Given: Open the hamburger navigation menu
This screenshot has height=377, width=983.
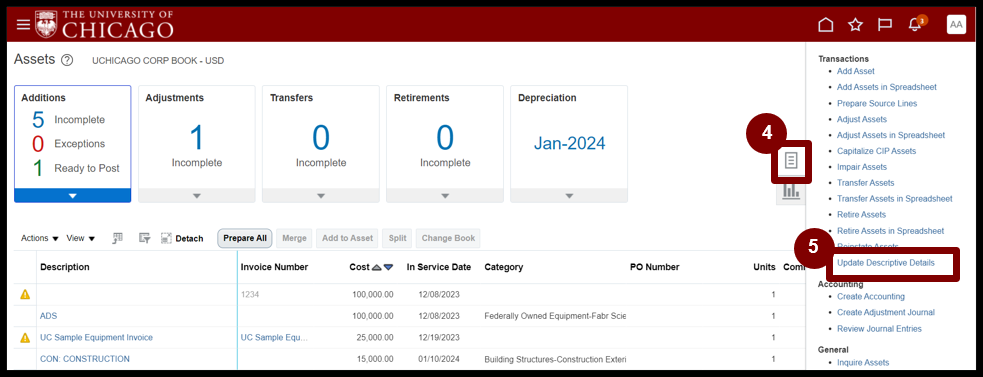Looking at the screenshot, I should pos(23,24).
